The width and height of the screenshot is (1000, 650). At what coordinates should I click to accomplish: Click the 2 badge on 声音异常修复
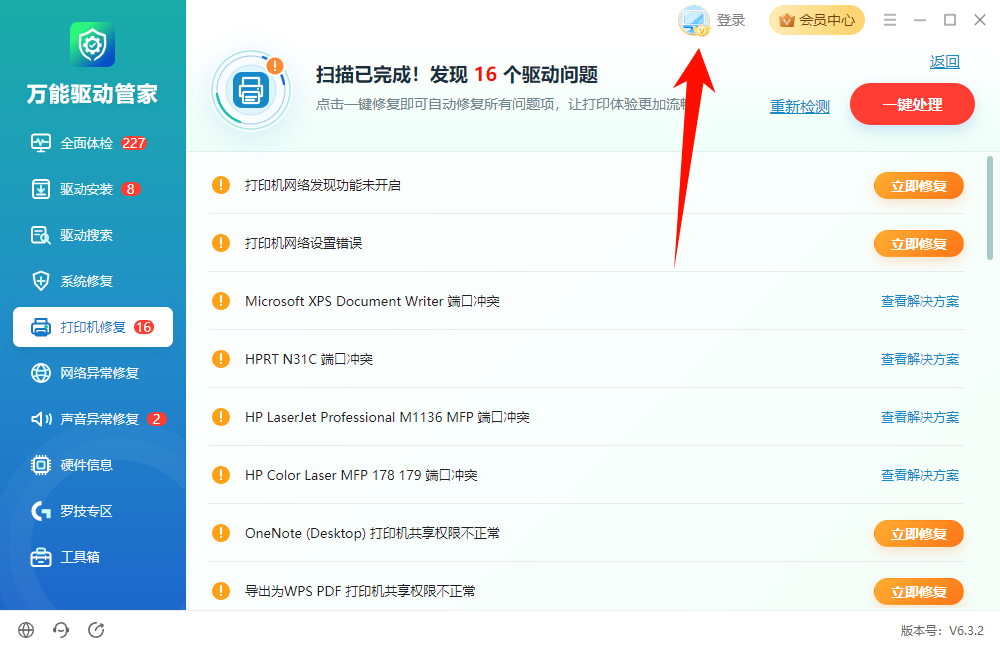[x=156, y=419]
